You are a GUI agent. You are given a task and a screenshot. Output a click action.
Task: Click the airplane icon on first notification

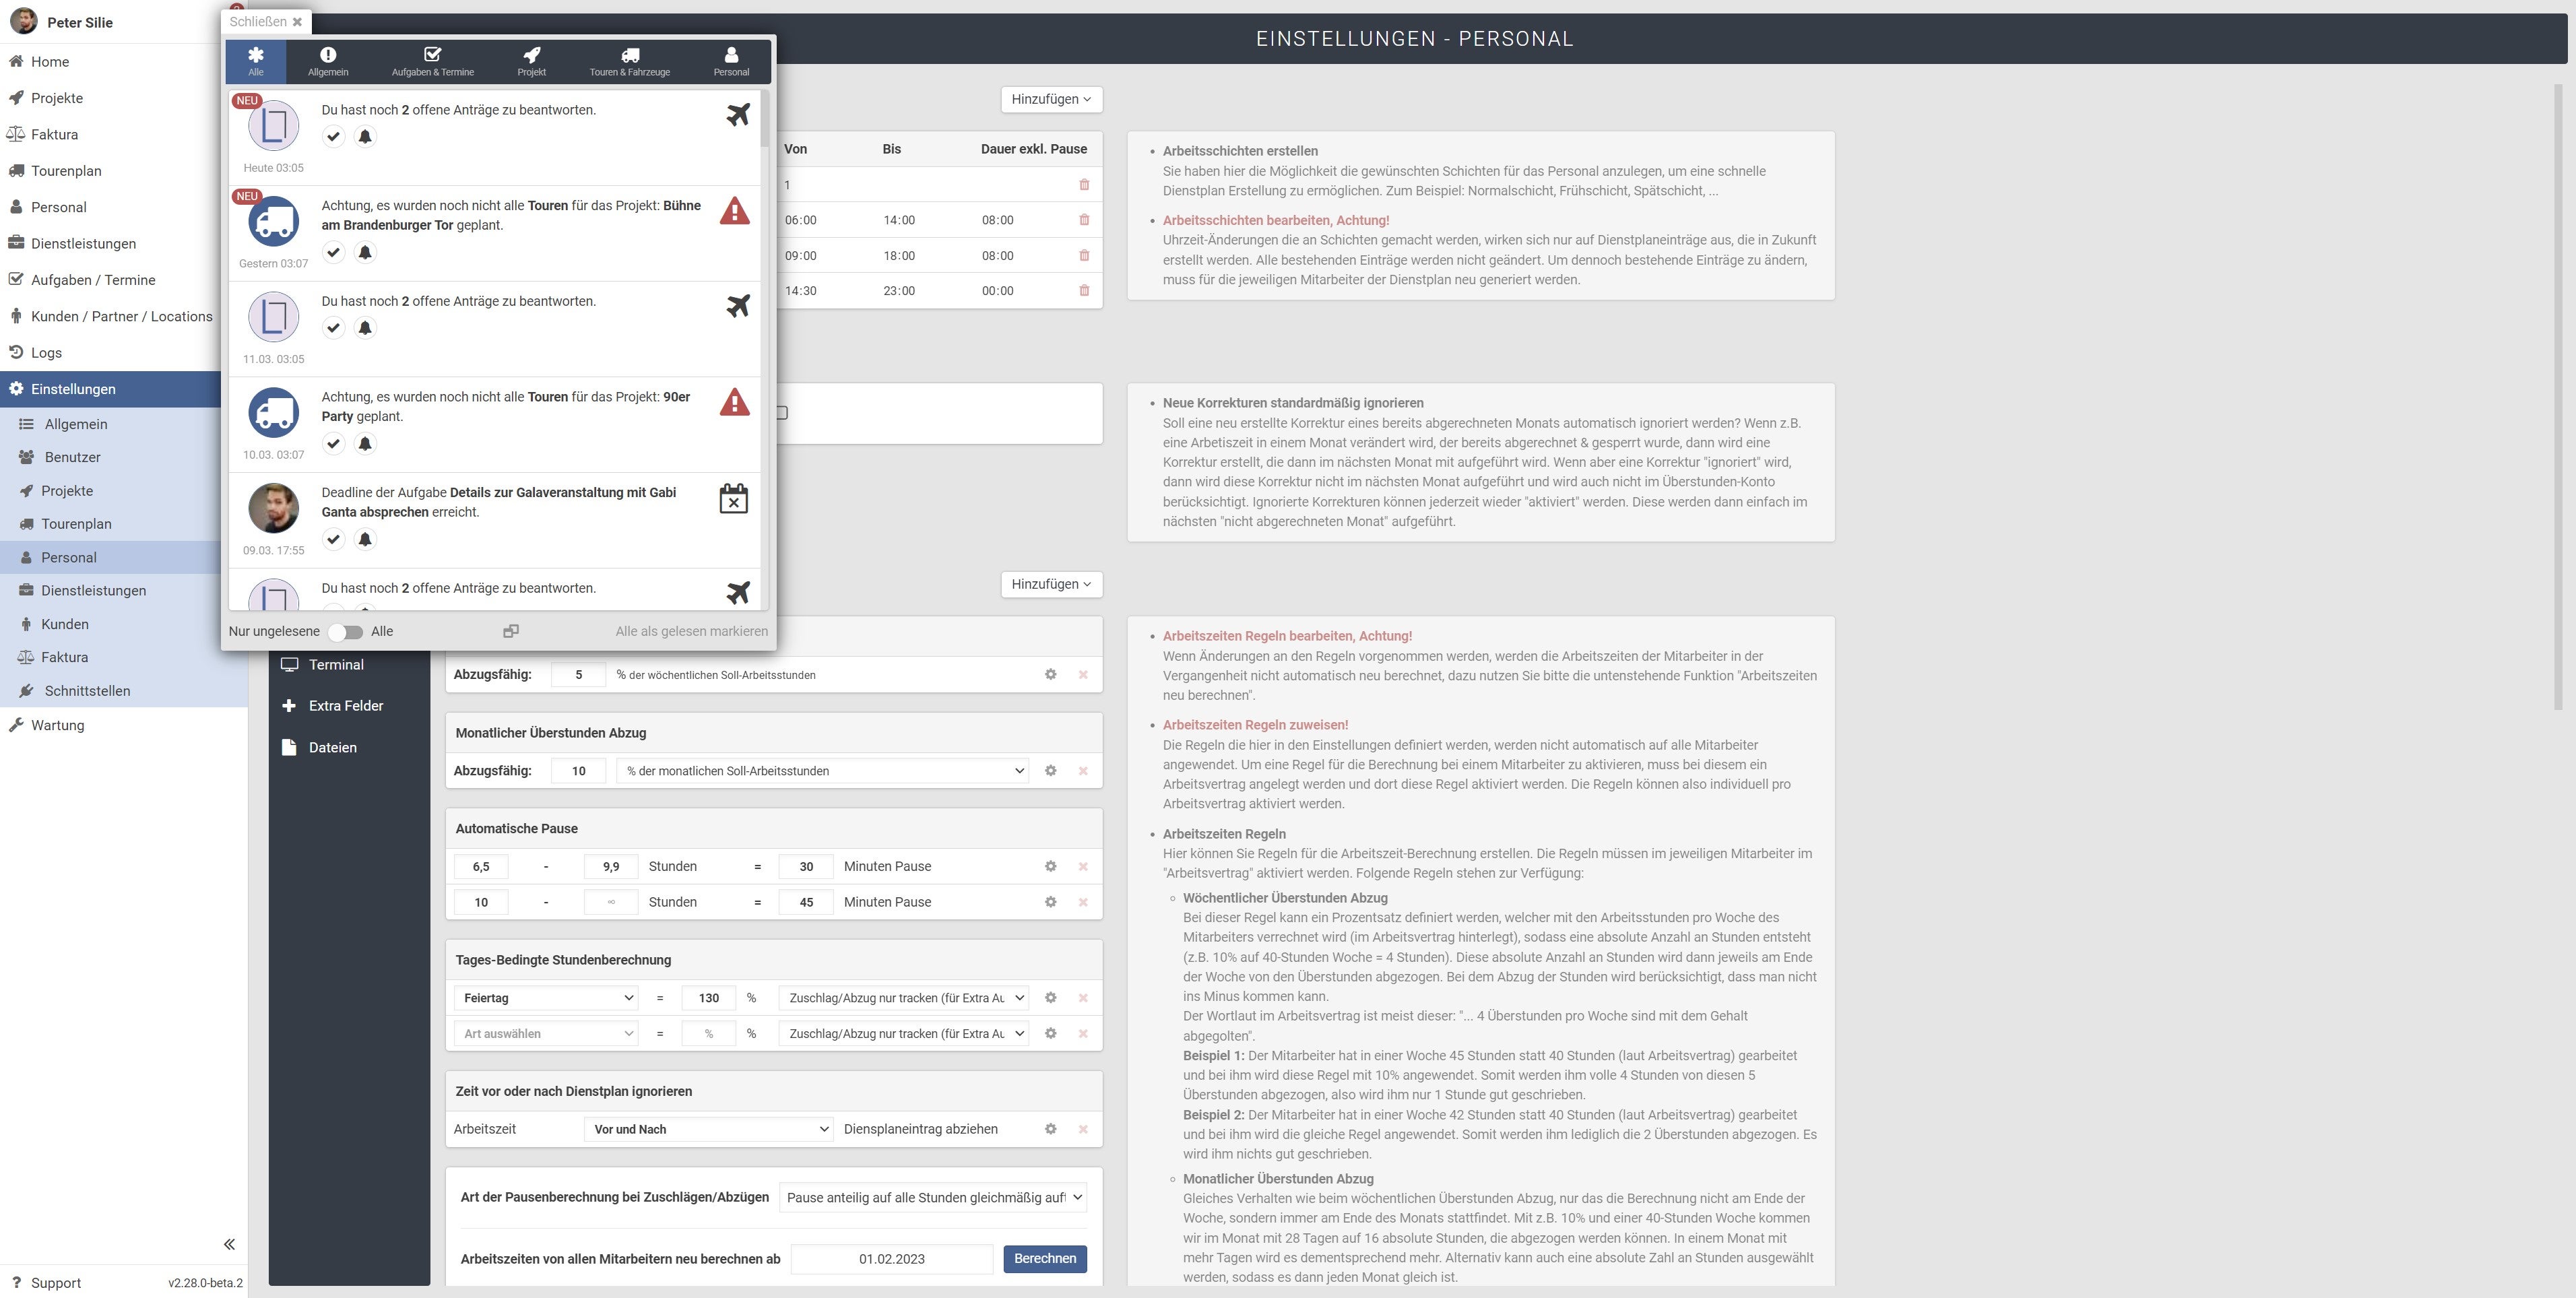738,114
